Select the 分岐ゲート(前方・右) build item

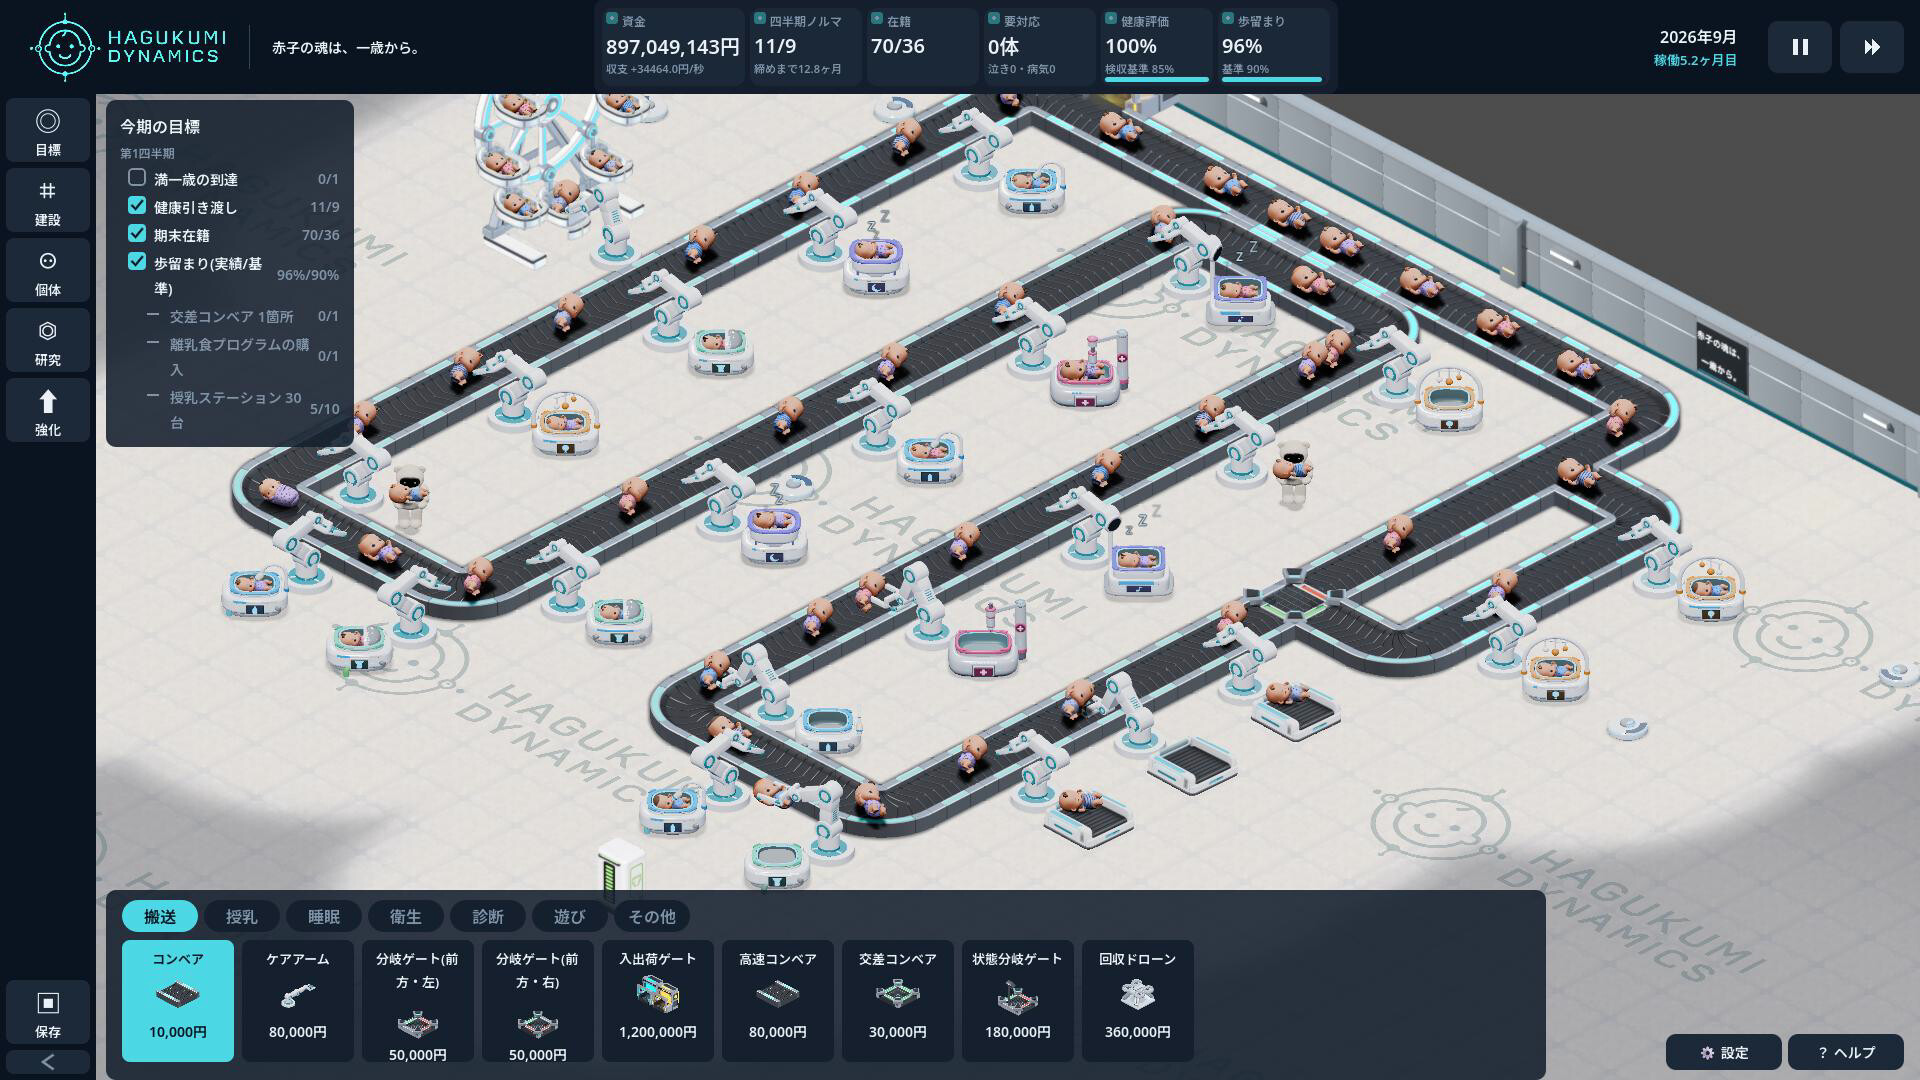coord(538,1000)
